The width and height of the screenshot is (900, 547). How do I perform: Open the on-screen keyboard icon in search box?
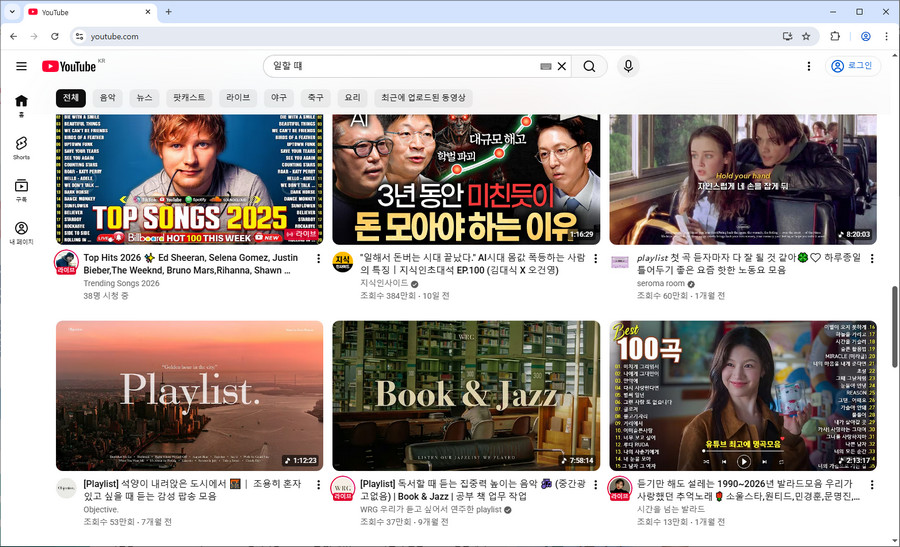[546, 66]
